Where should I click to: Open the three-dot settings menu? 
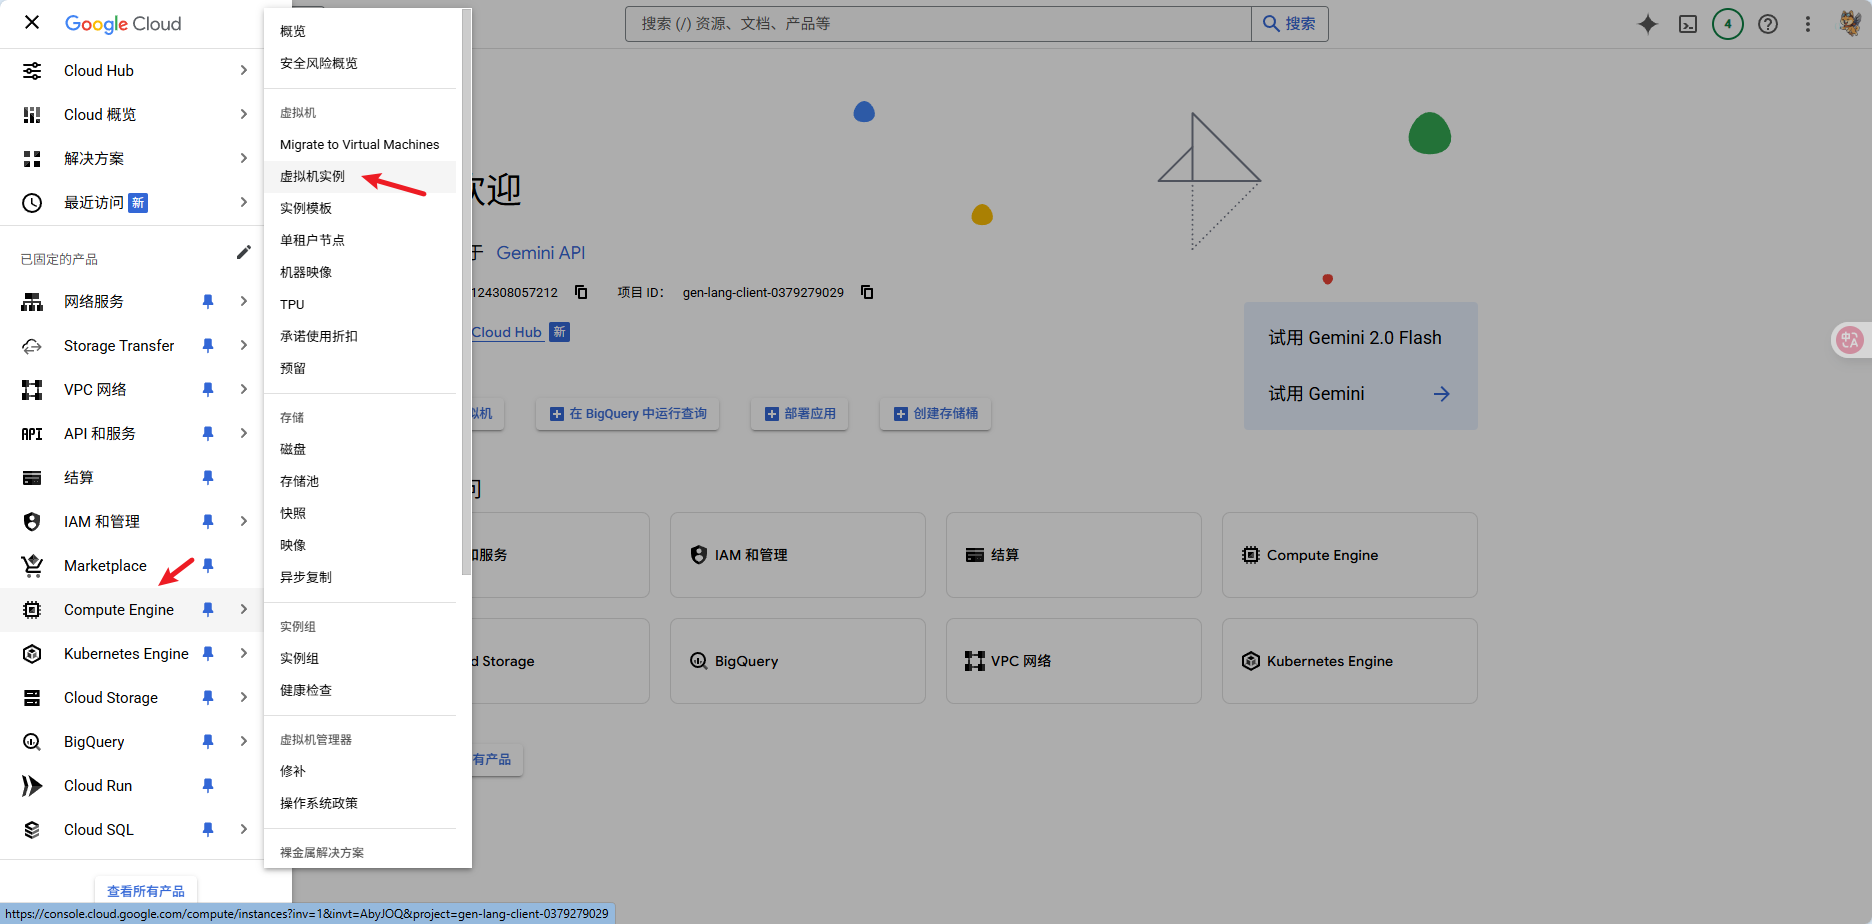pos(1808,24)
